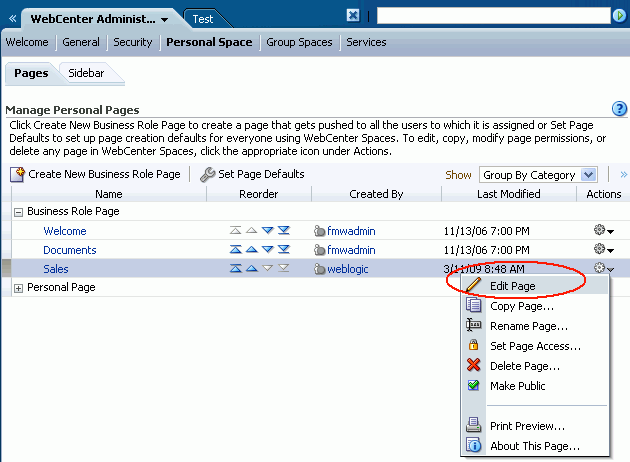Move Documents page to bottom
Screen dimensions: 630x462
click(284, 249)
